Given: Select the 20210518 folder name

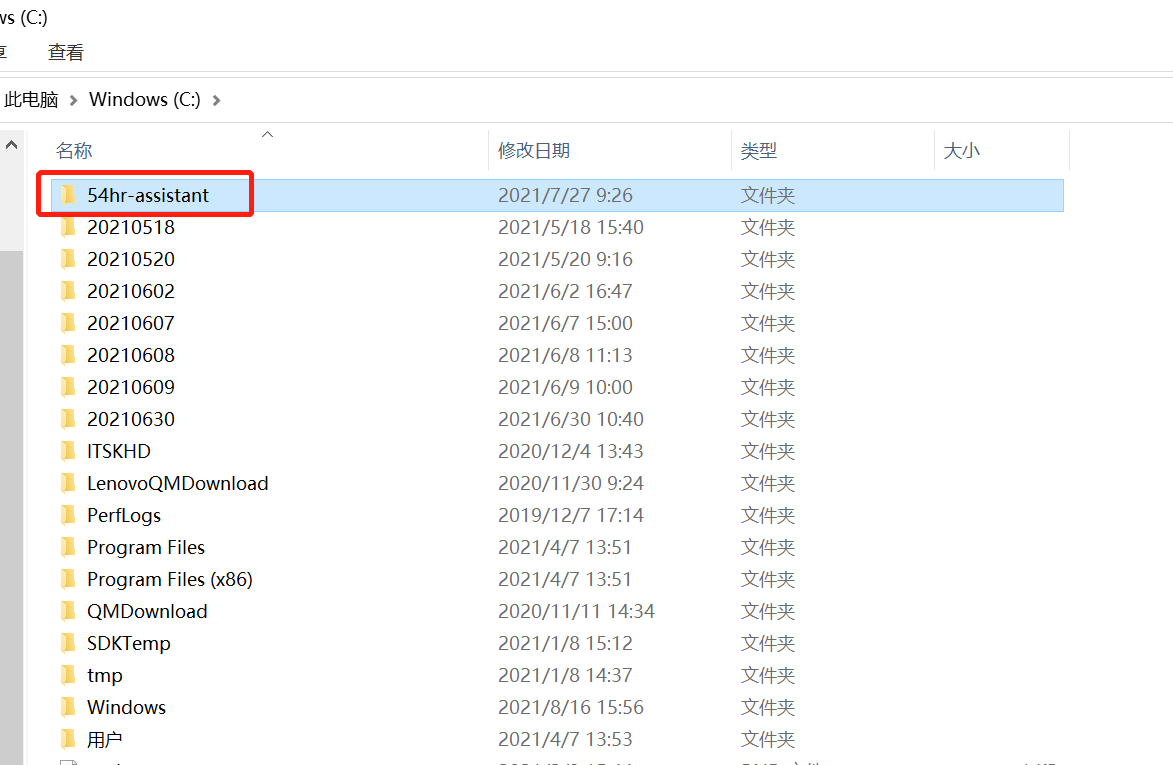Looking at the screenshot, I should coord(131,227).
